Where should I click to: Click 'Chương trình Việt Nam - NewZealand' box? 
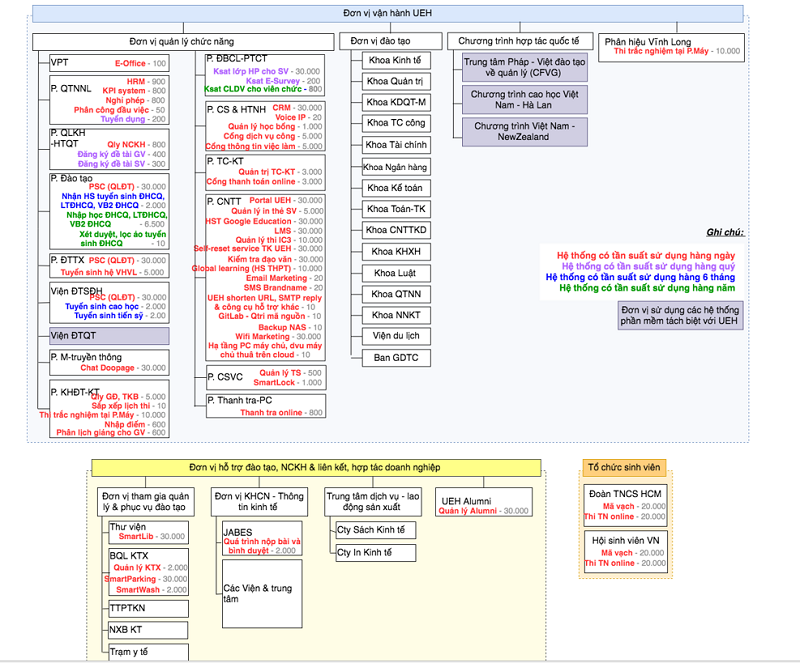tap(524, 132)
